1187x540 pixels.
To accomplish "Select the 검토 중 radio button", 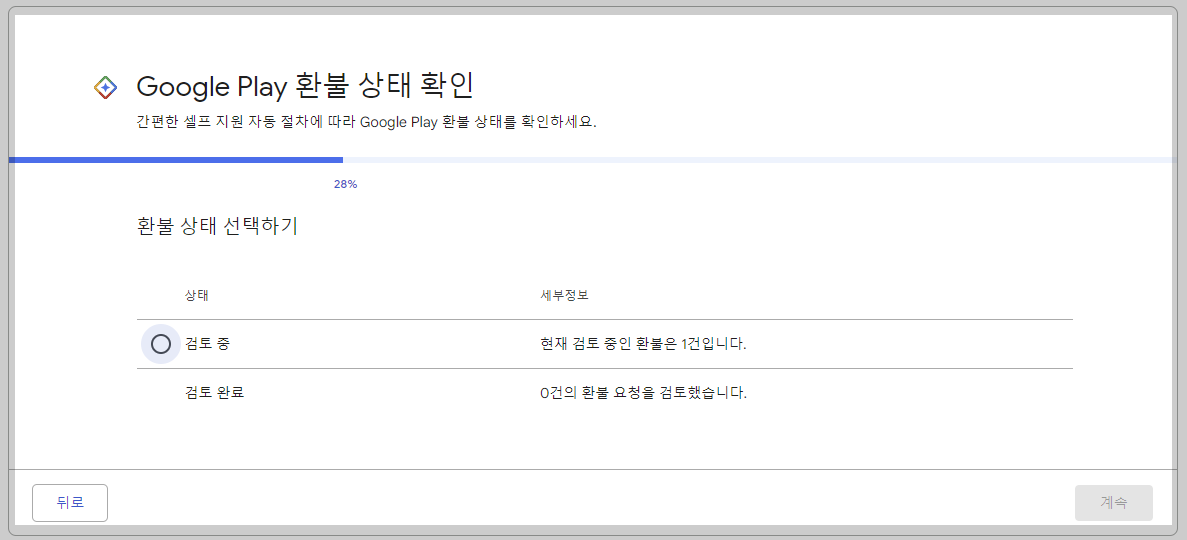I will click(160, 345).
